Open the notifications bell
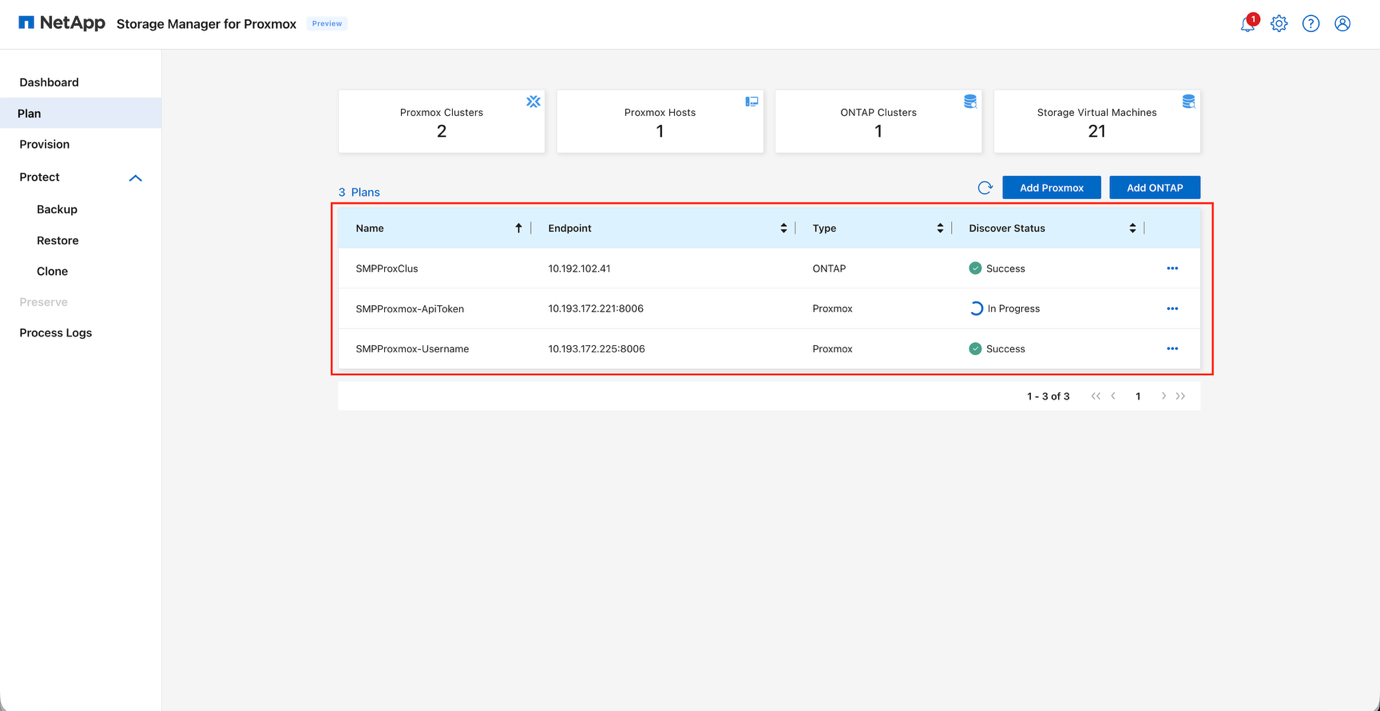Viewport: 1380px width, 711px height. point(1247,24)
